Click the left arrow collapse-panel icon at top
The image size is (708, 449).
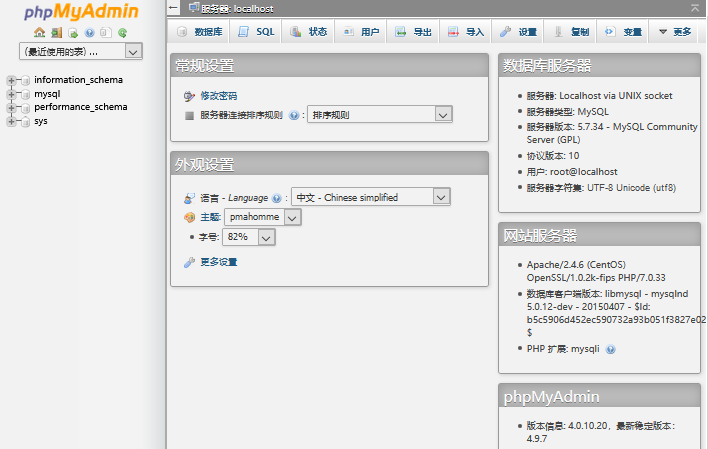coord(173,8)
